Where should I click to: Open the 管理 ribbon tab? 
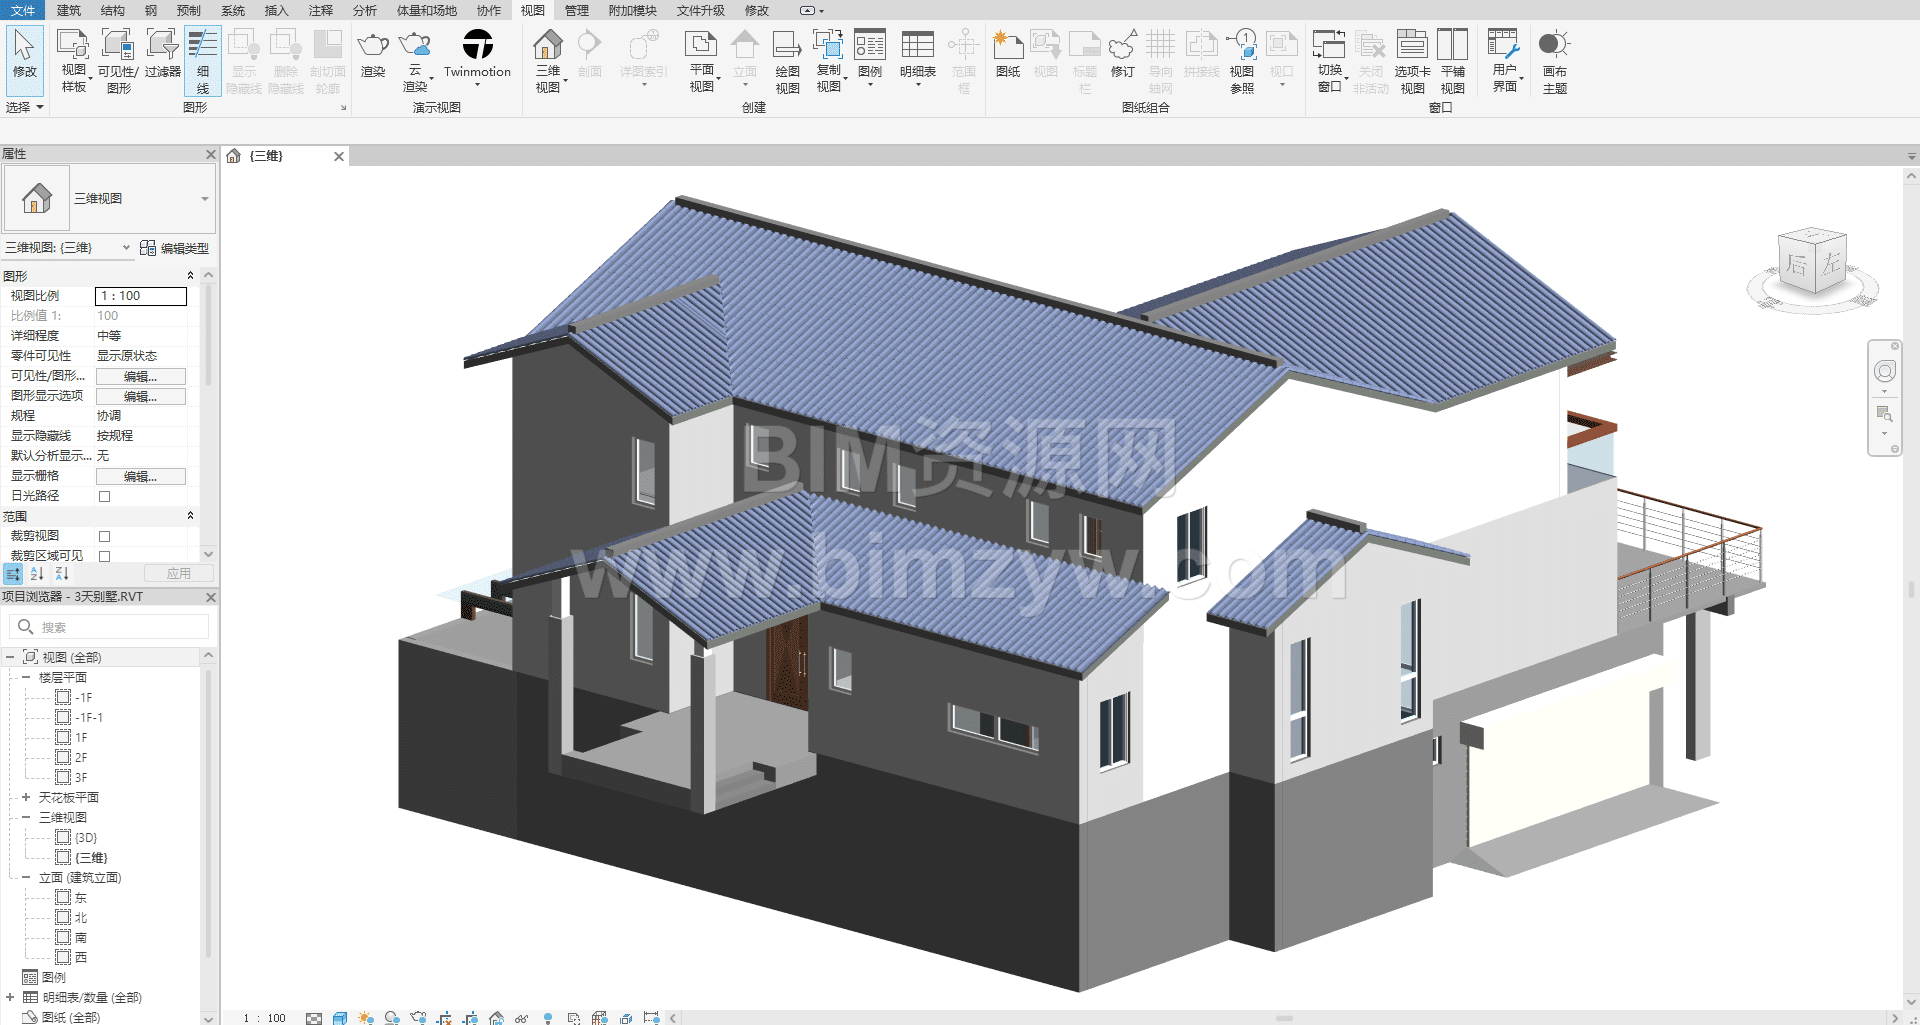tap(577, 10)
